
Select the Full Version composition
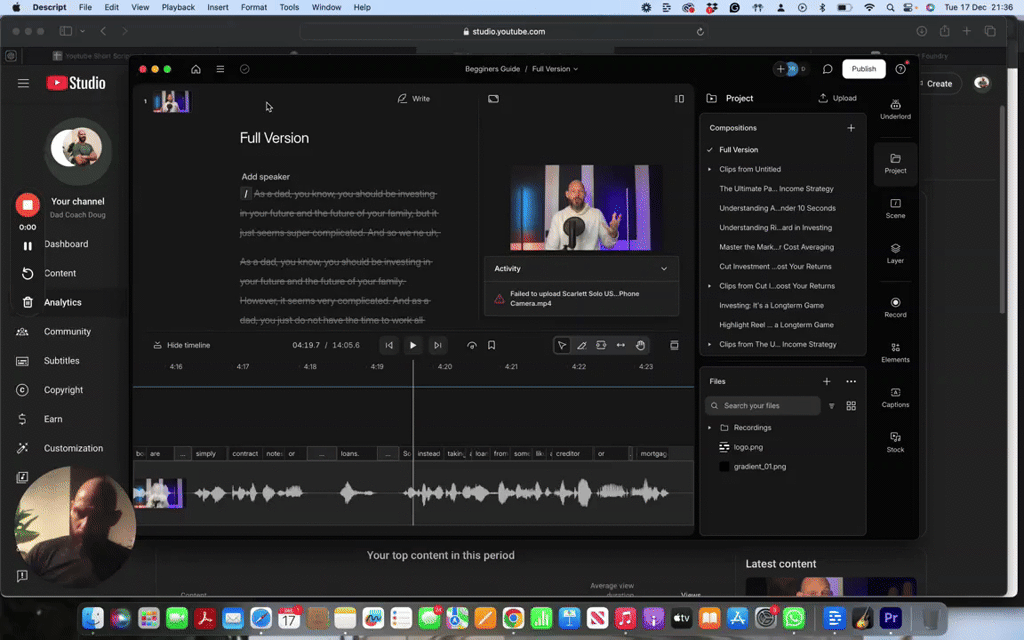click(x=739, y=150)
